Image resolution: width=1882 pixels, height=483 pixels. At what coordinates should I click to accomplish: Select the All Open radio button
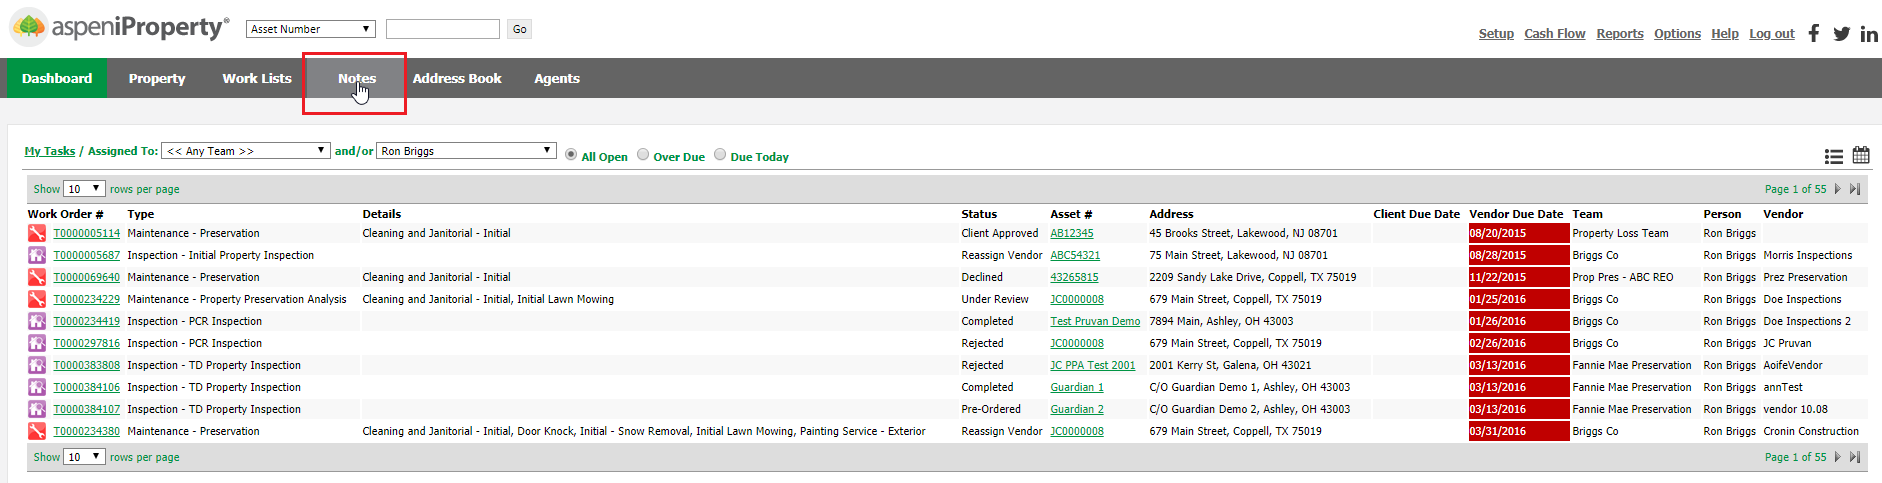coord(571,155)
